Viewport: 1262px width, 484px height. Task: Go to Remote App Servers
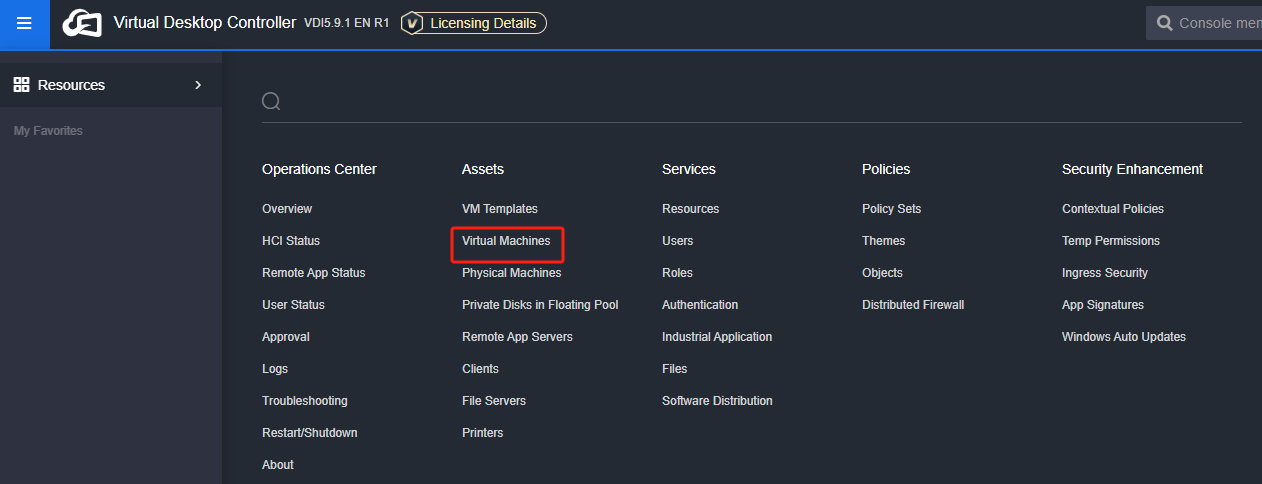(517, 337)
